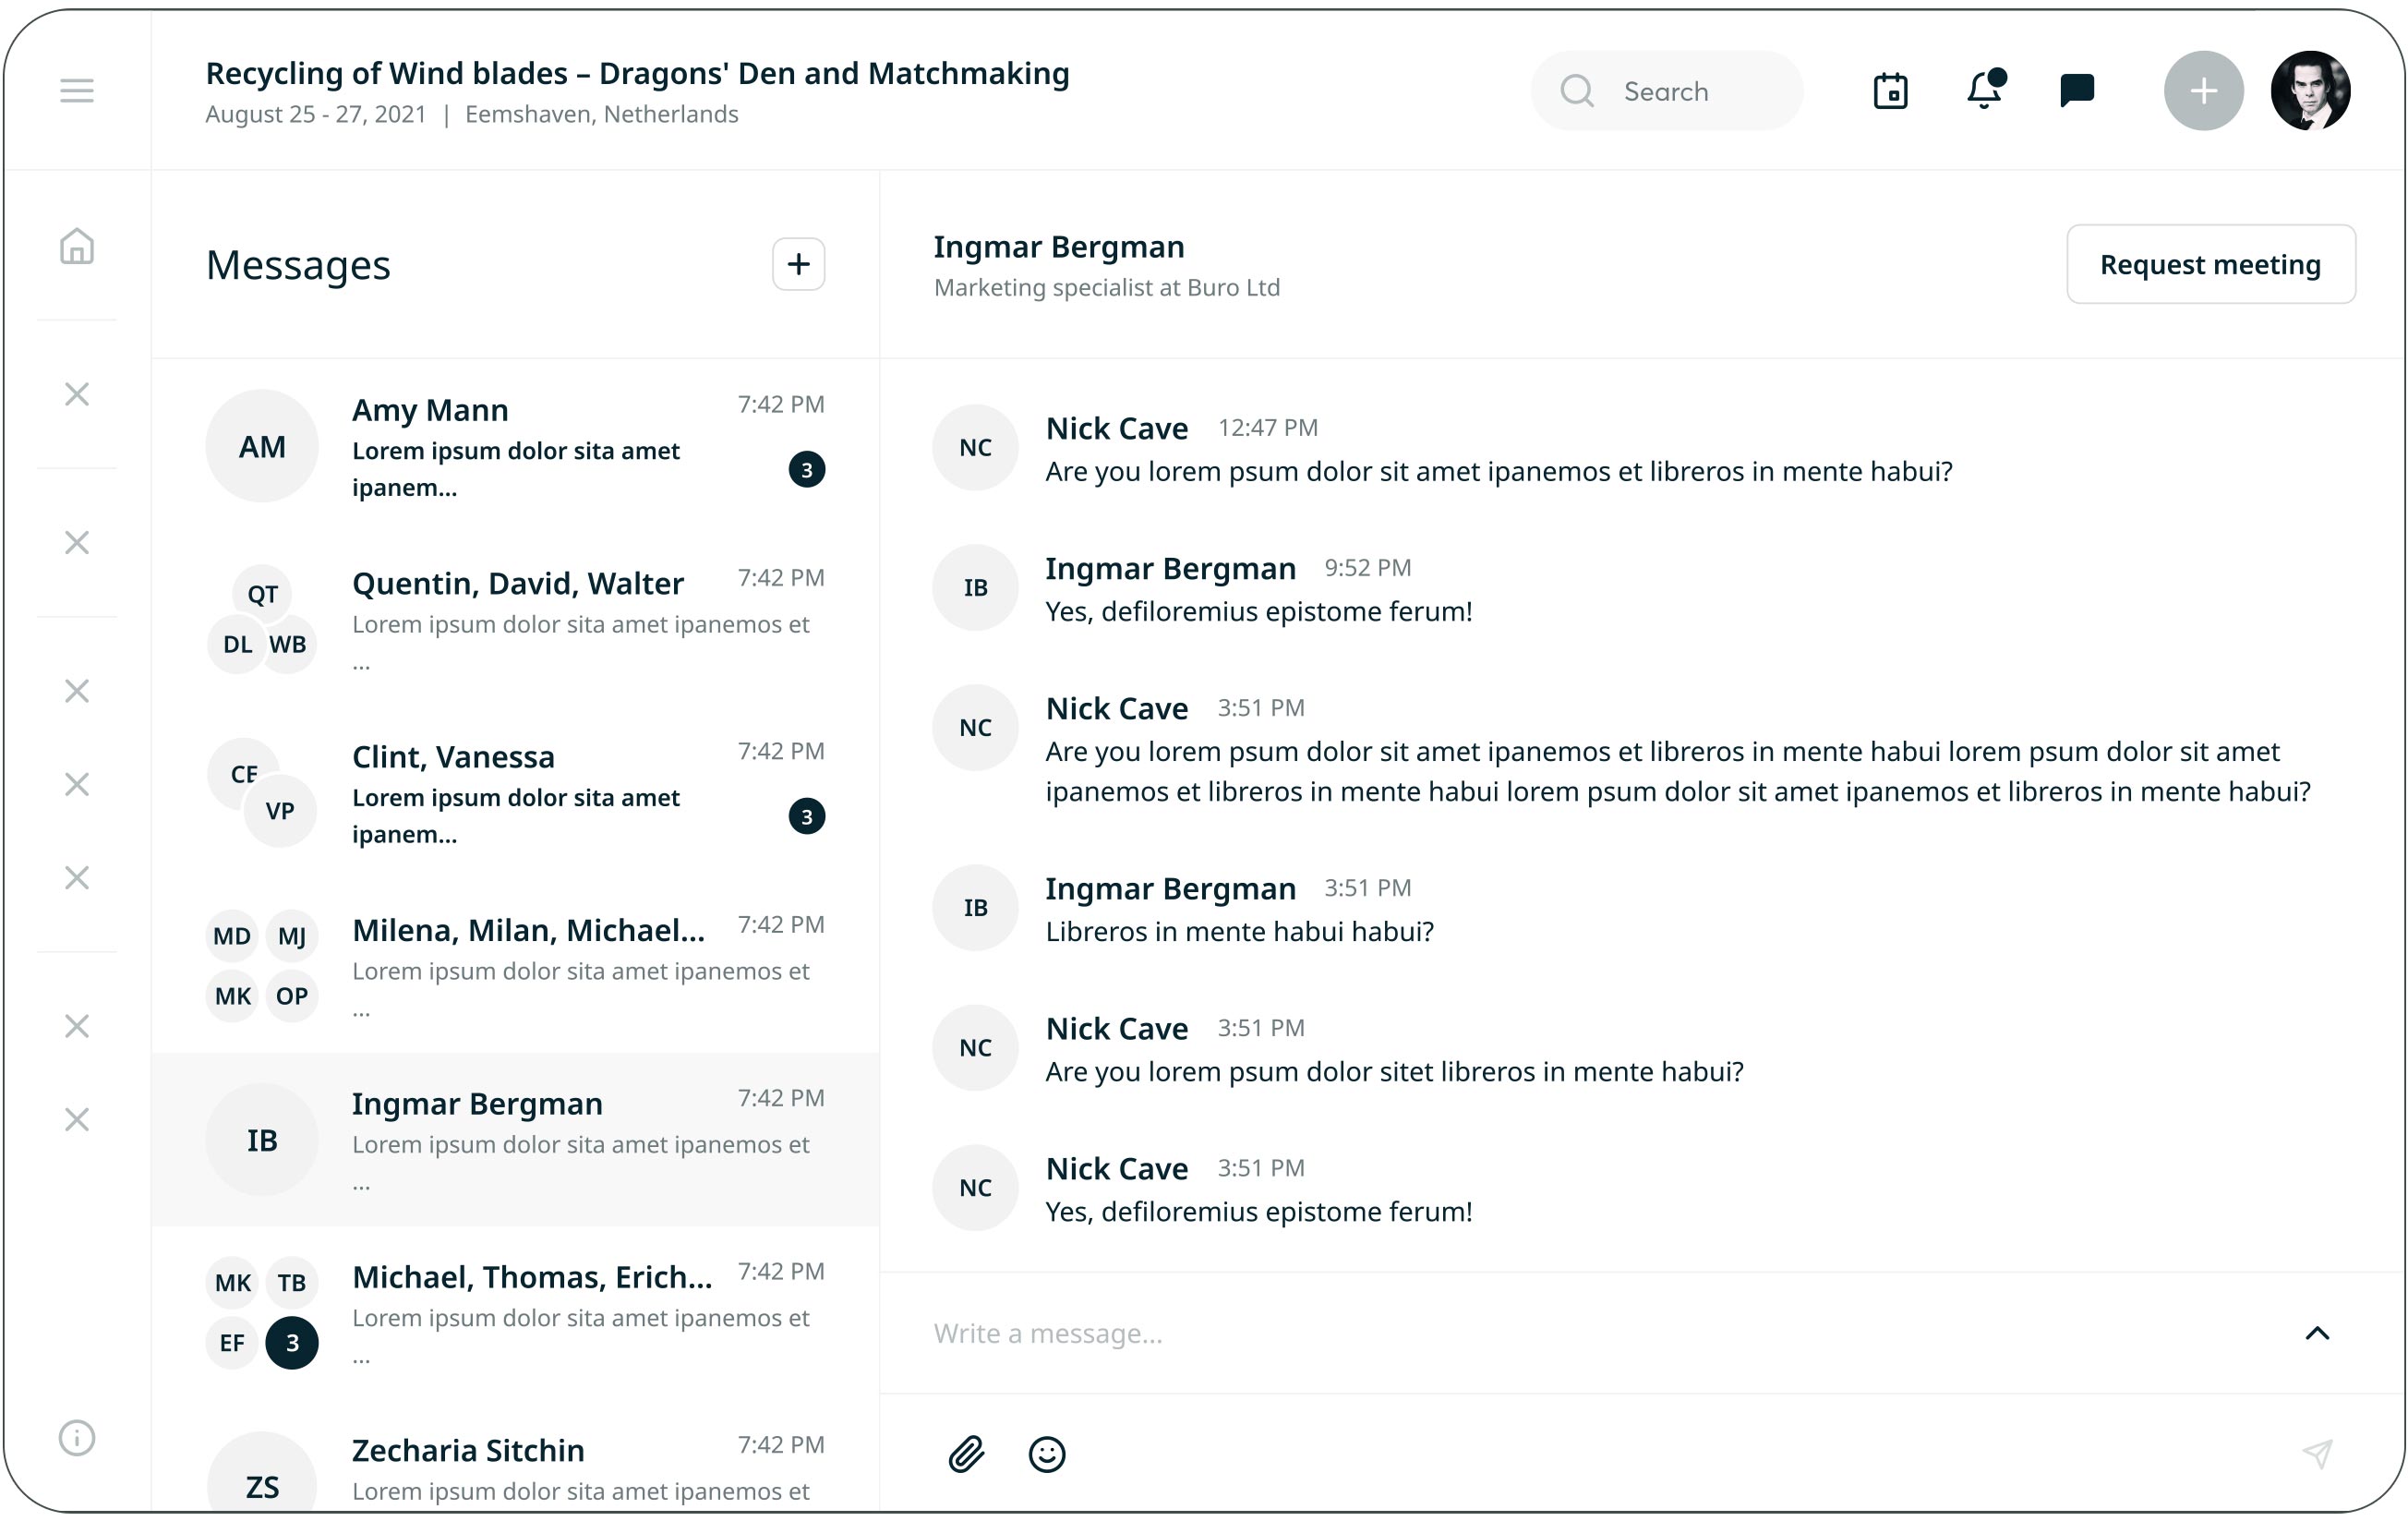The image size is (2408, 1521).
Task: Open notifications bell icon
Action: [1984, 91]
